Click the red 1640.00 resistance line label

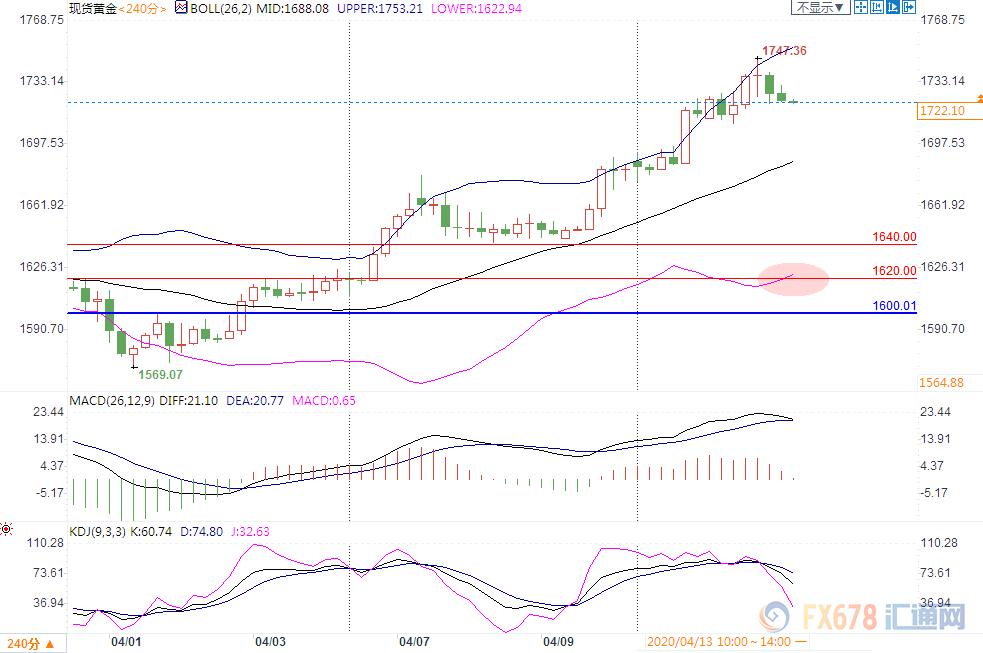coord(895,237)
